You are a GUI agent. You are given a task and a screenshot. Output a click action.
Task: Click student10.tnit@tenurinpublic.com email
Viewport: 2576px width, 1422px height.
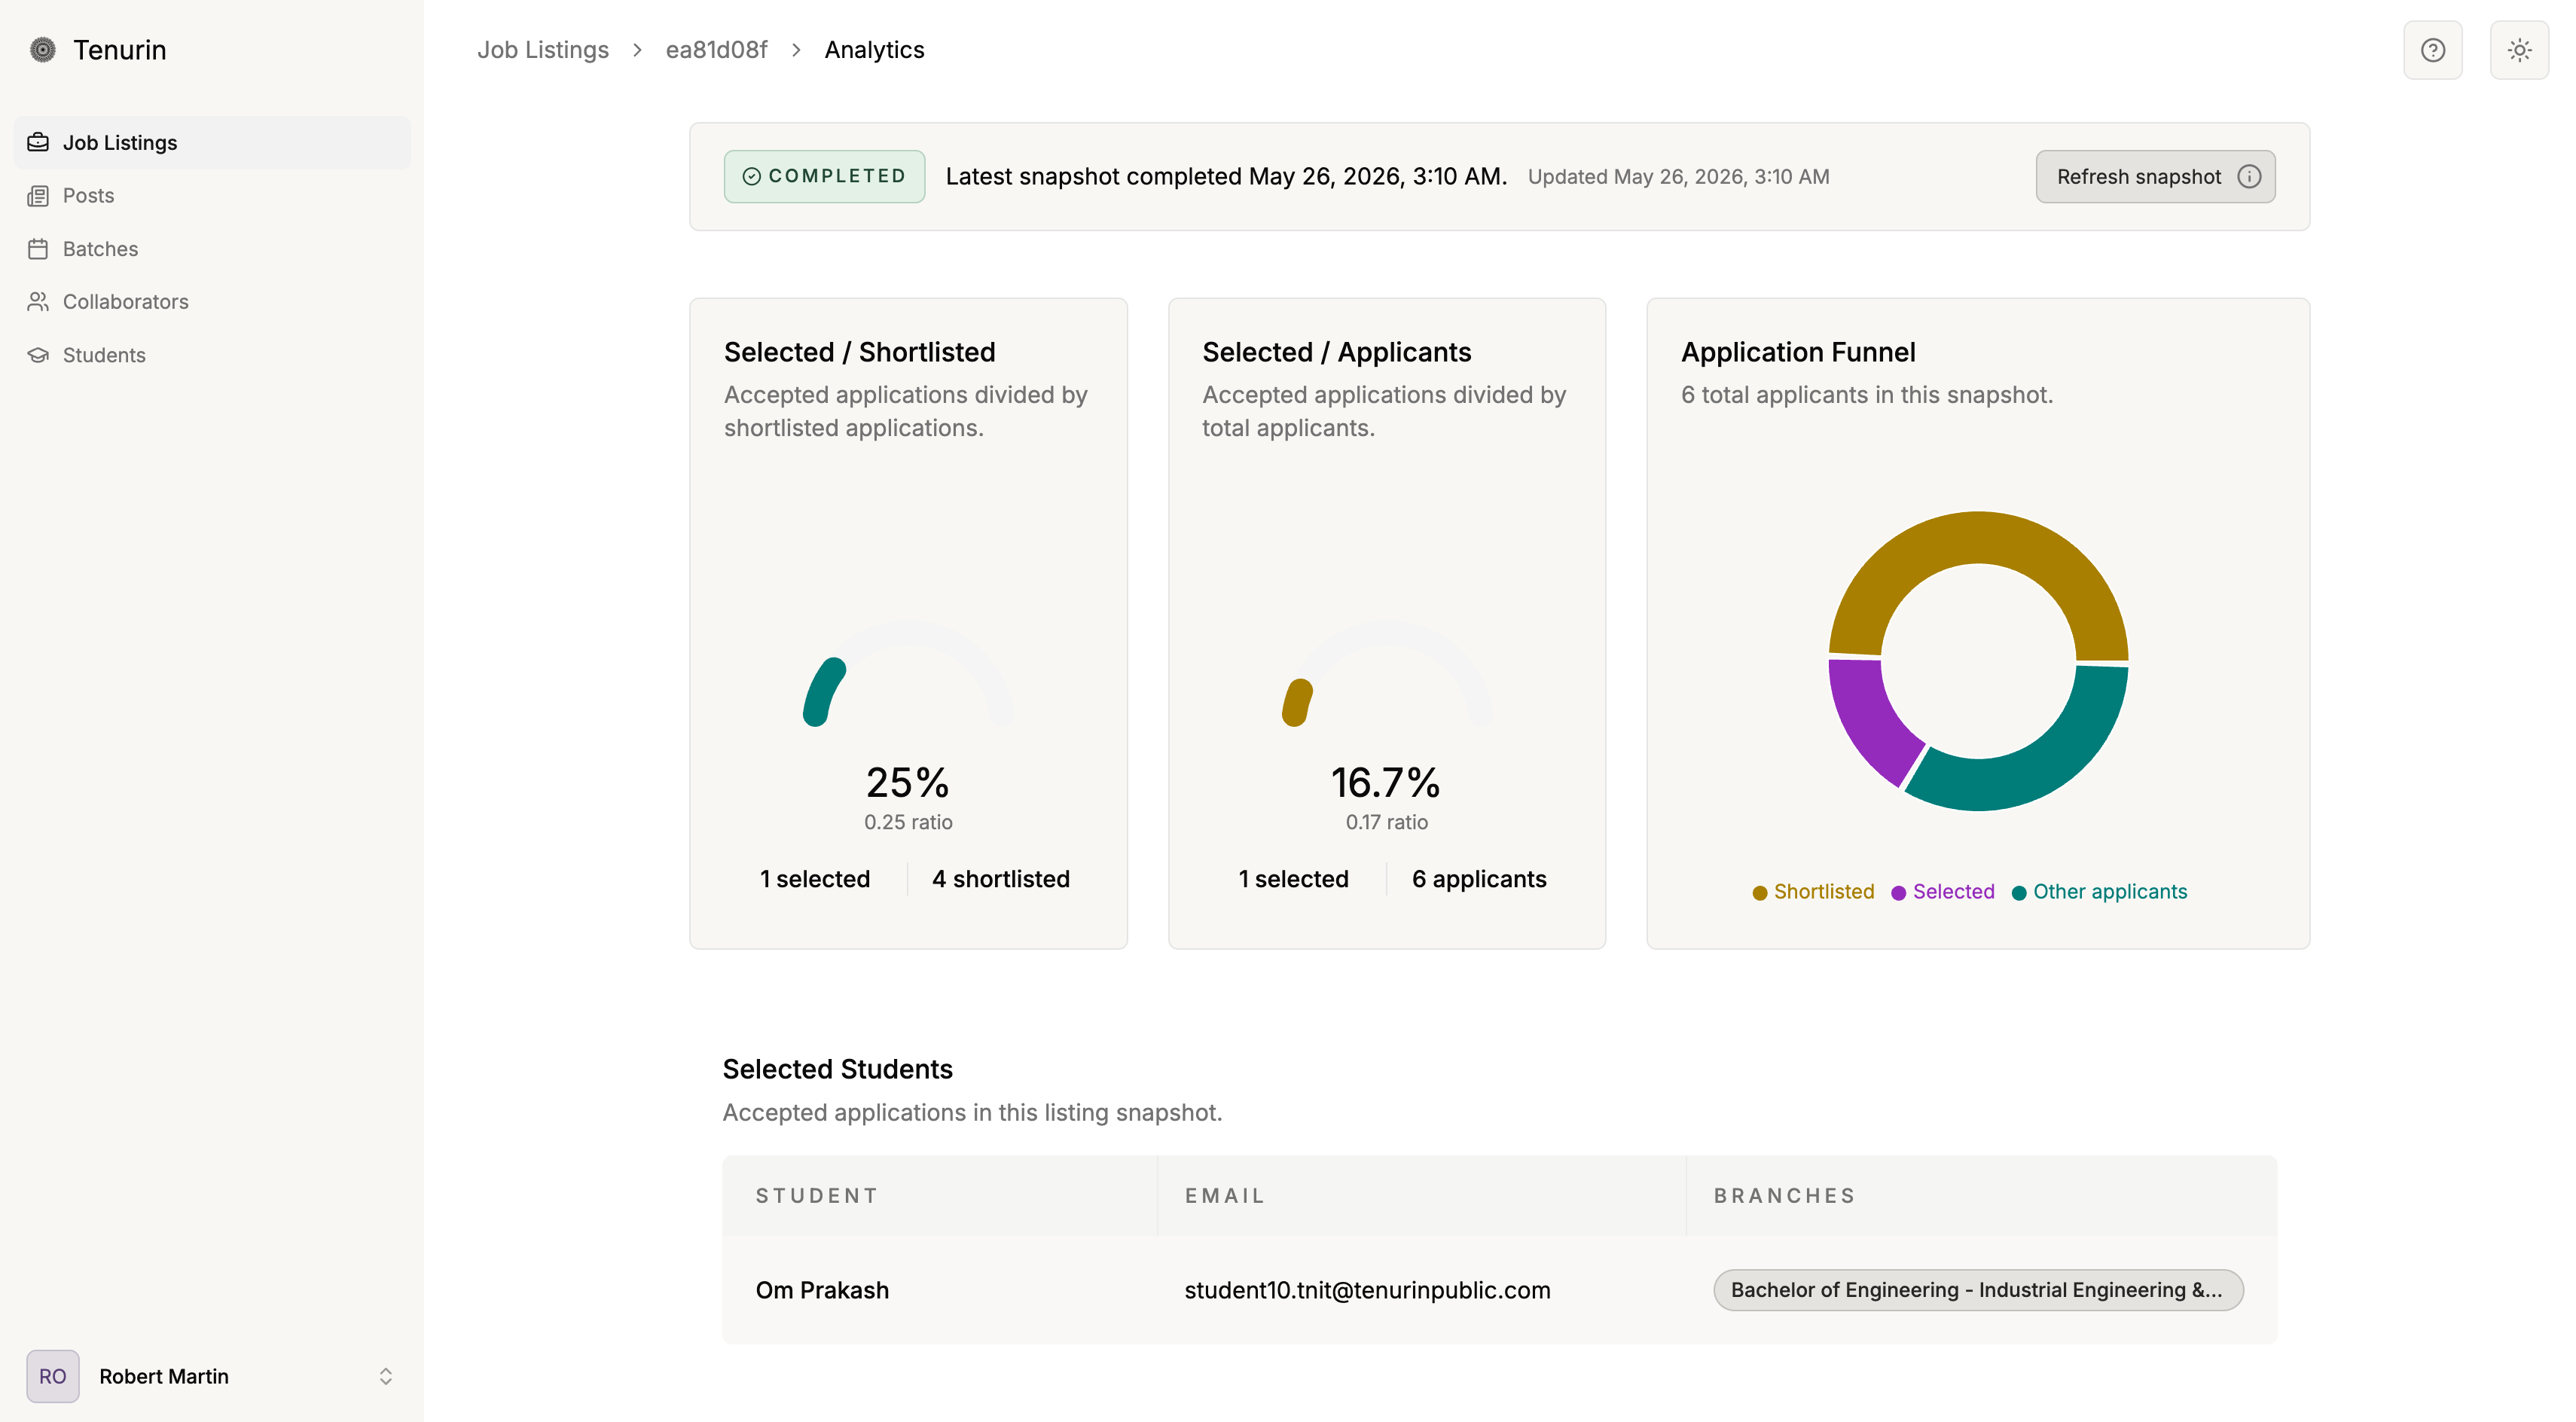click(x=1367, y=1290)
